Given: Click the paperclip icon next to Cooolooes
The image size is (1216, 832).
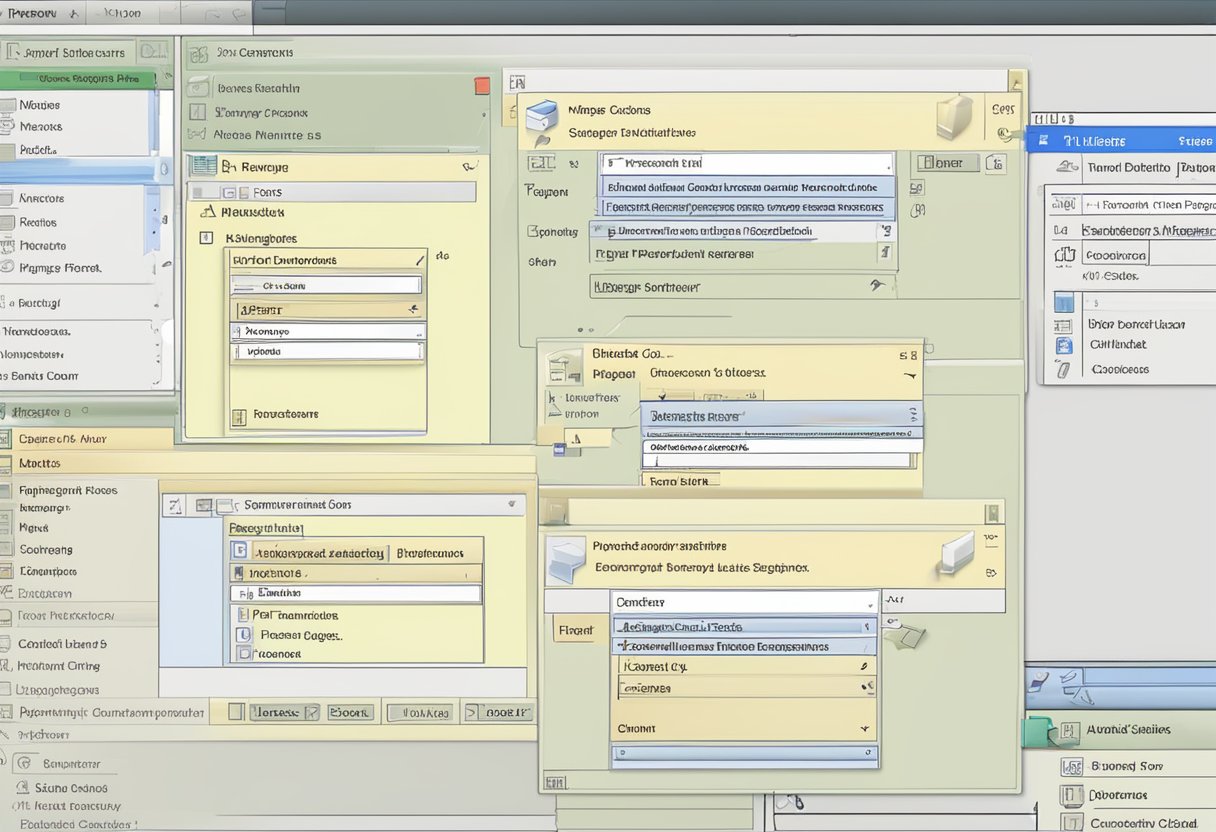Looking at the screenshot, I should pos(1064,369).
